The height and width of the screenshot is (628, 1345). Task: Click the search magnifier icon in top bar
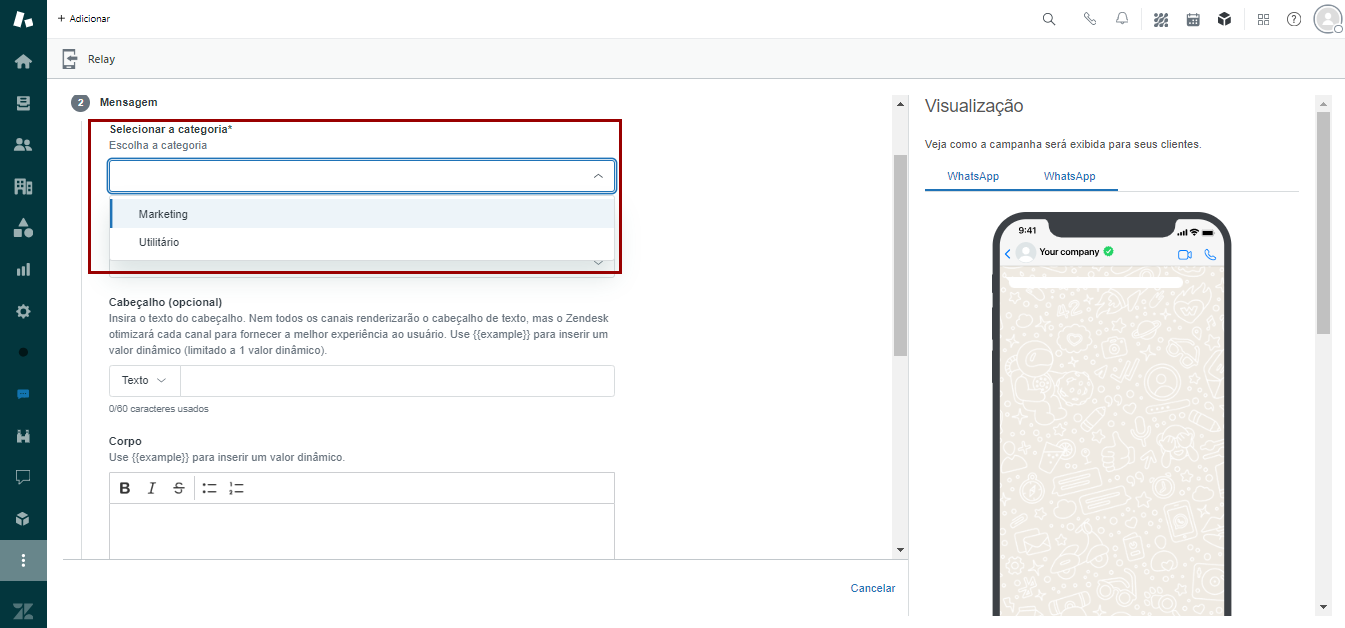(x=1049, y=19)
